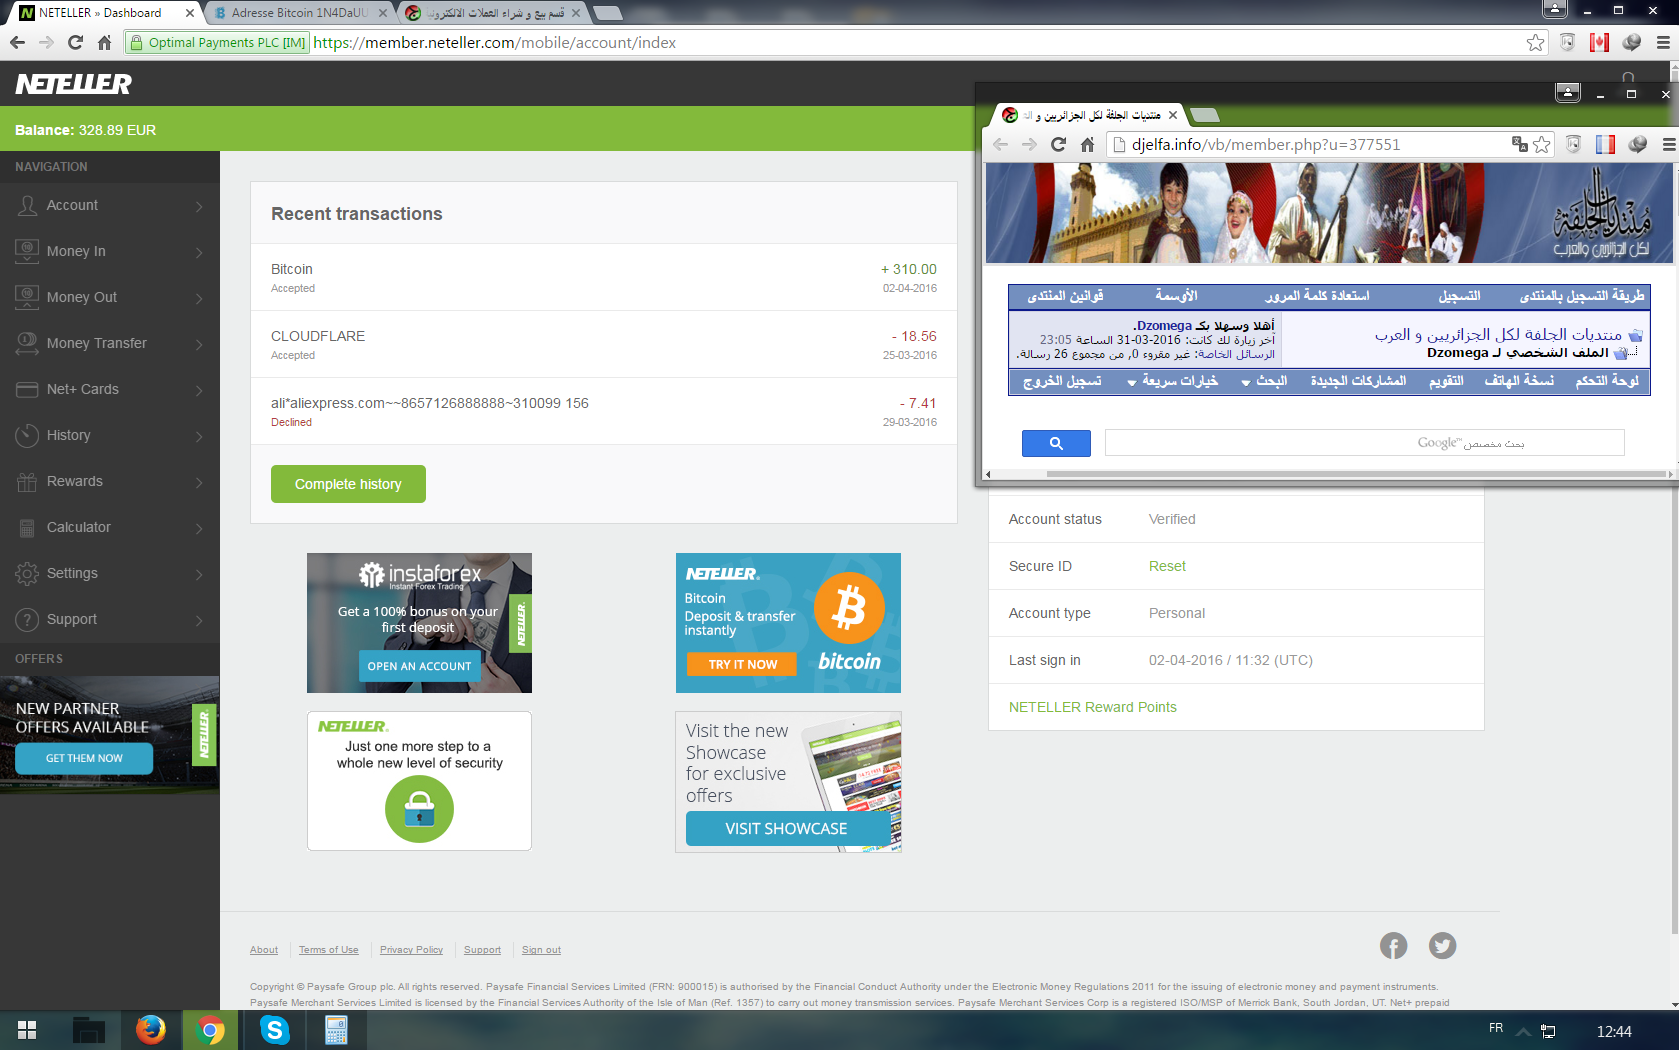Click the aliexpress declined transaction row
This screenshot has width=1679, height=1050.
click(604, 411)
